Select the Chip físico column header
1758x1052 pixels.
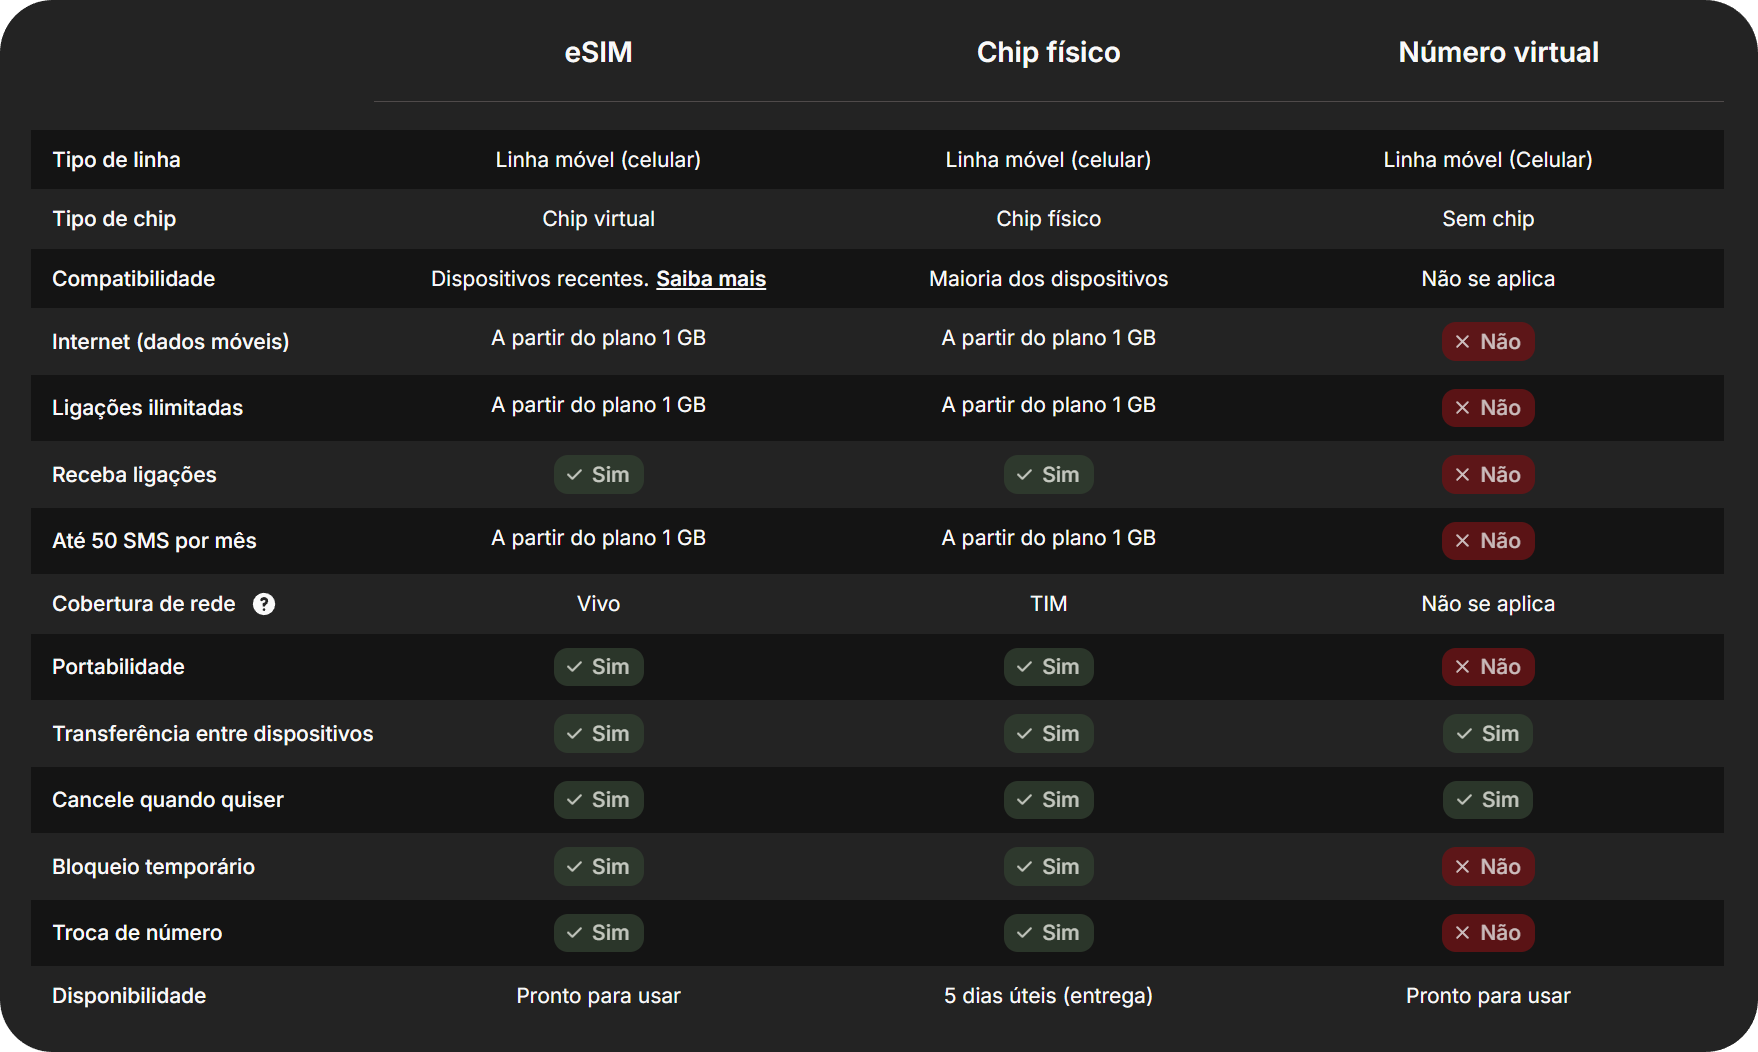1048,52
